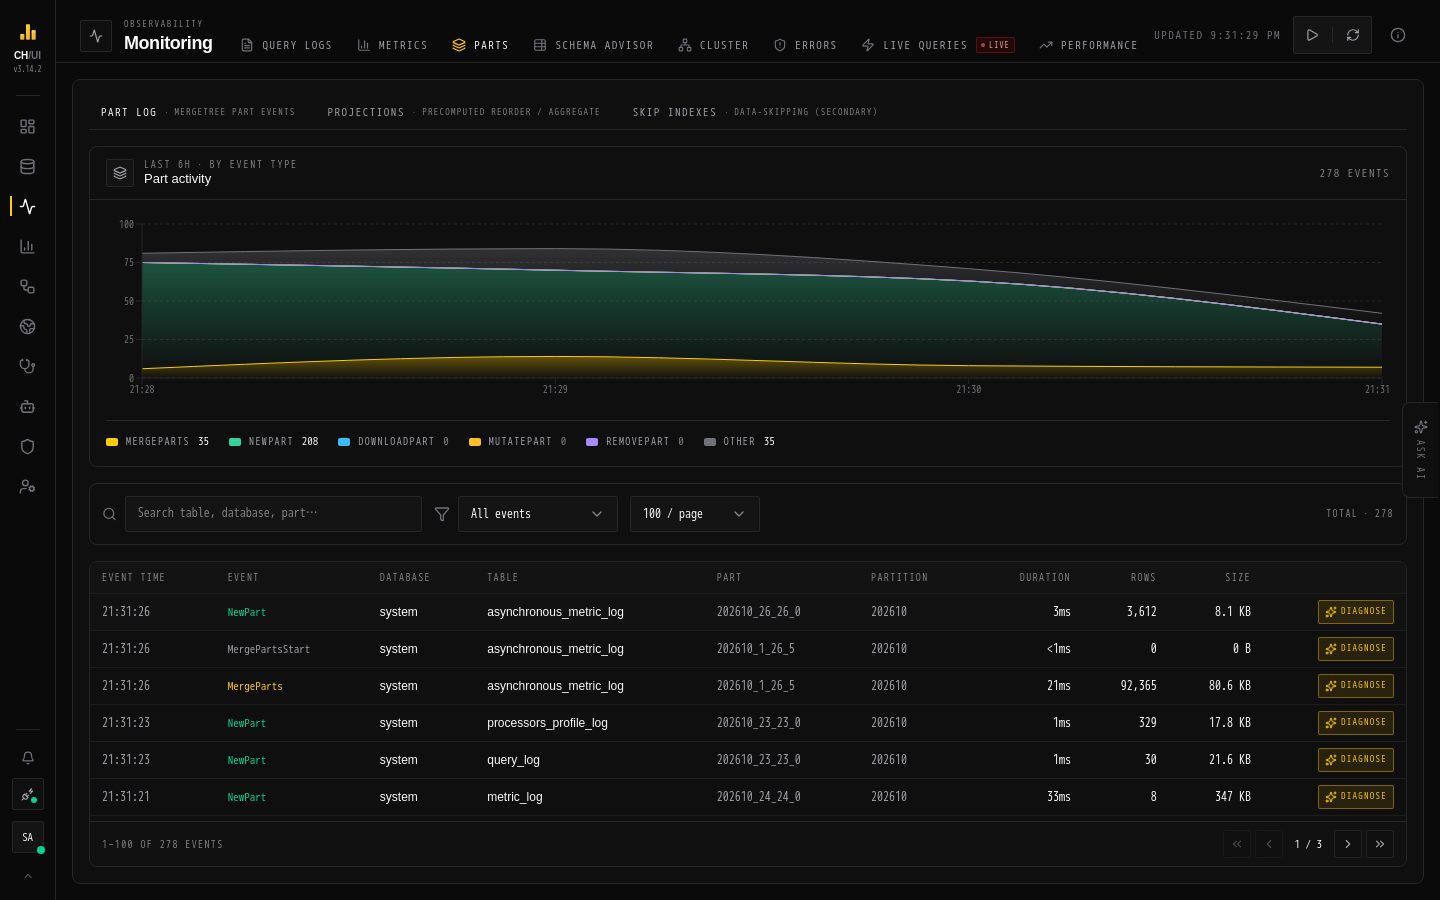Switch to the Schema Advisor tab

[x=593, y=45]
